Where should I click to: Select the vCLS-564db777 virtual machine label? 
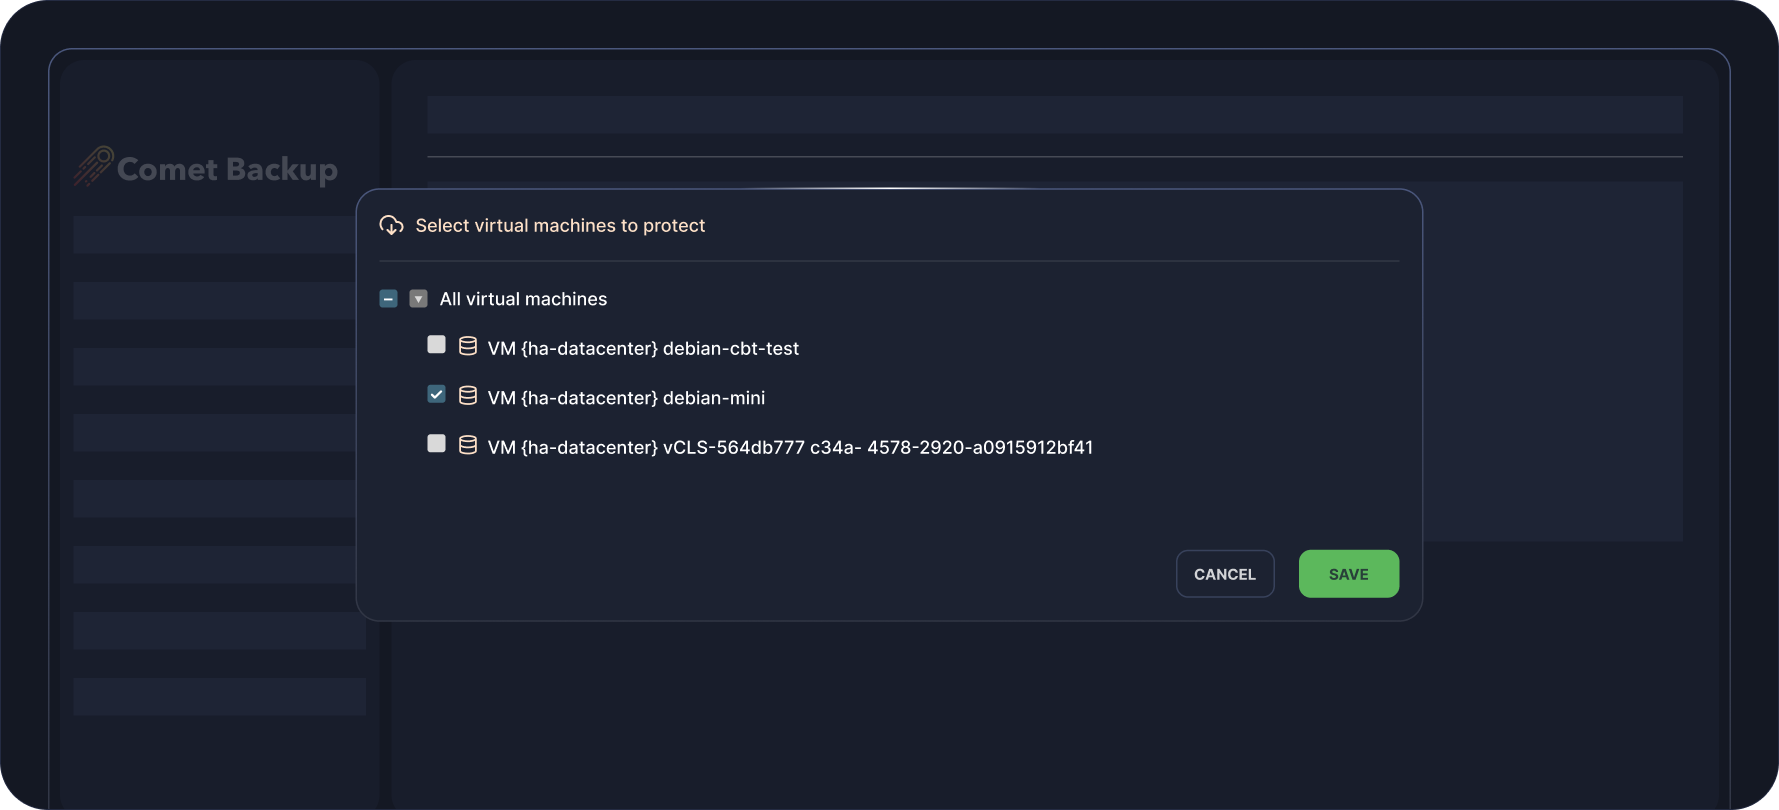coord(790,448)
